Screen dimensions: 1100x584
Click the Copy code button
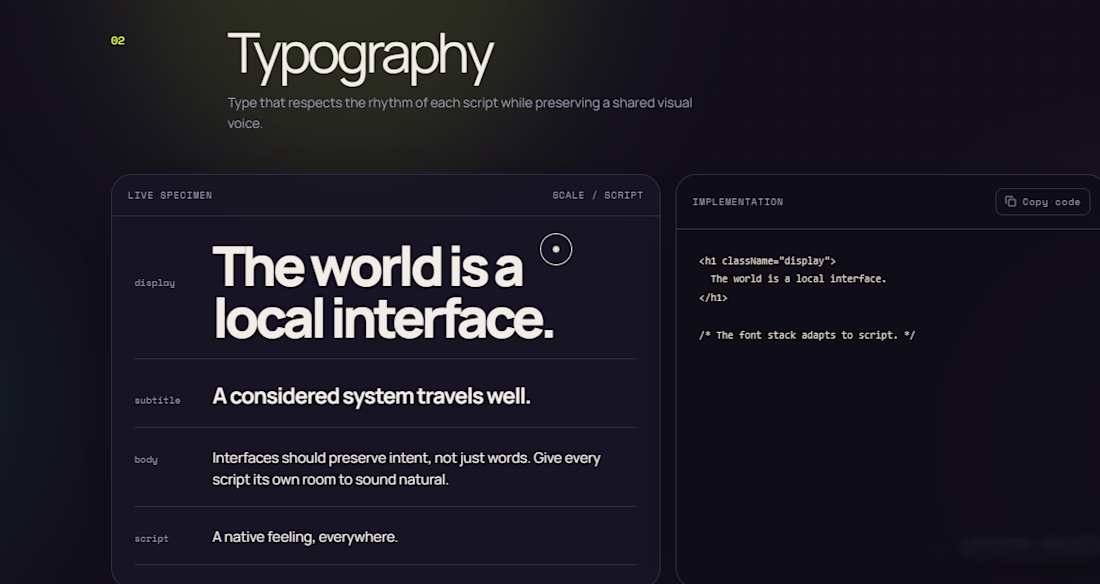coord(1042,201)
